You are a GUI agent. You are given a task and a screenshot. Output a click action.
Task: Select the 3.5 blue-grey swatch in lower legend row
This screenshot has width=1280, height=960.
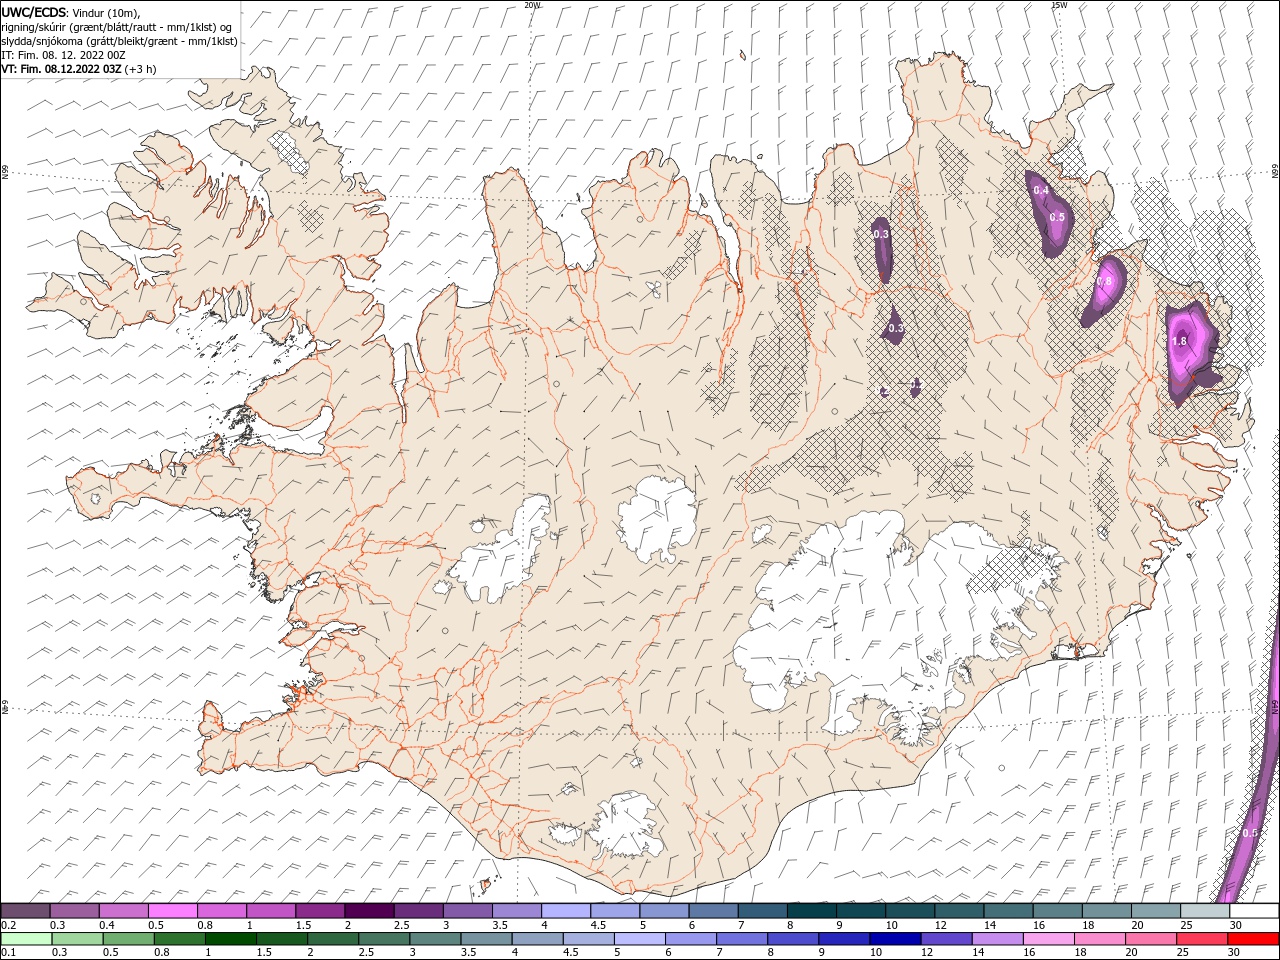(x=486, y=938)
